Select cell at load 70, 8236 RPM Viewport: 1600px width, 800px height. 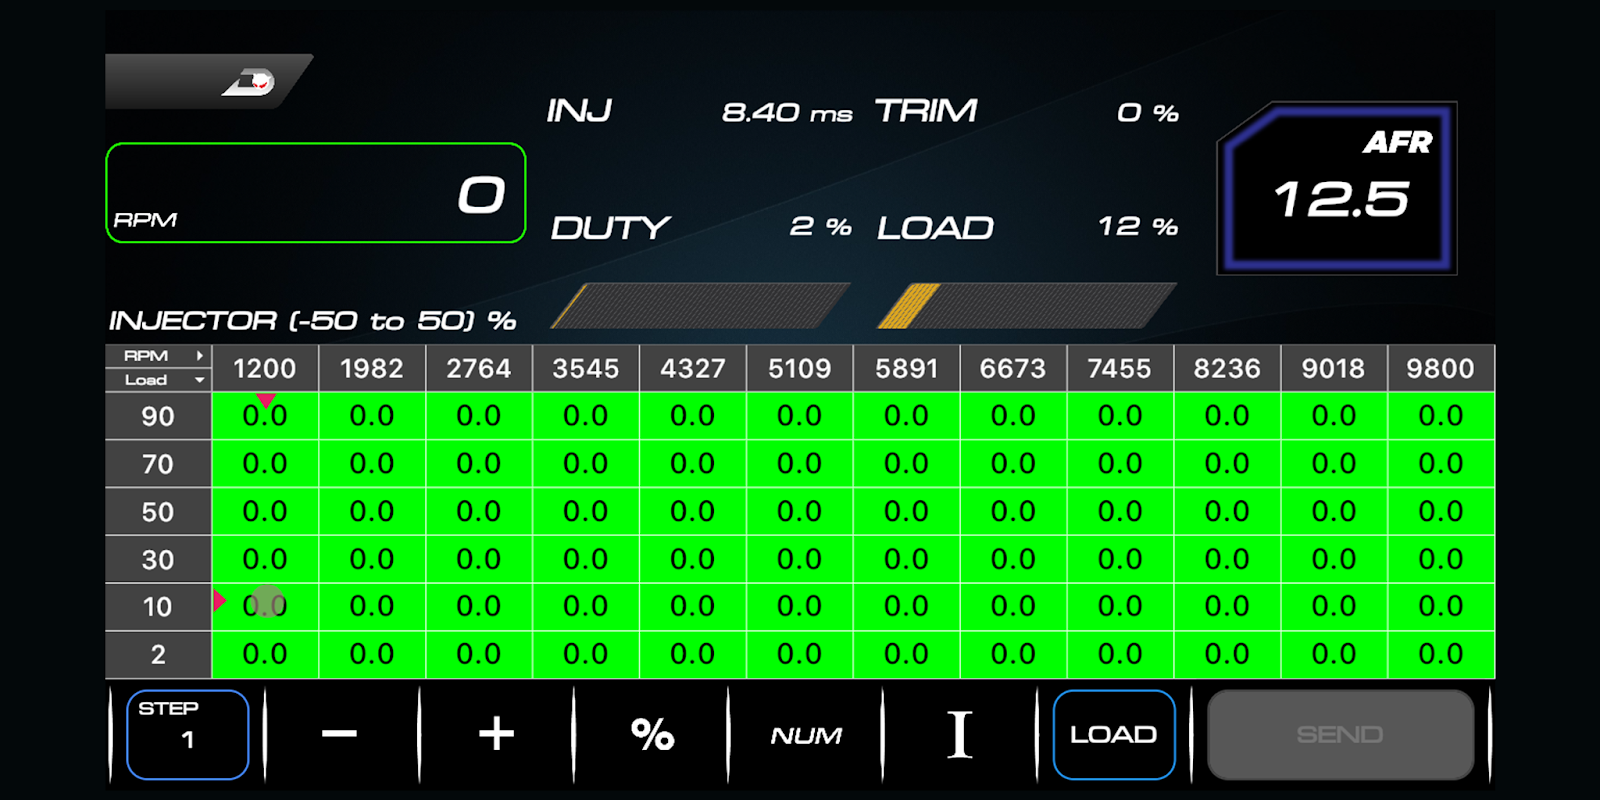[x=1227, y=464]
